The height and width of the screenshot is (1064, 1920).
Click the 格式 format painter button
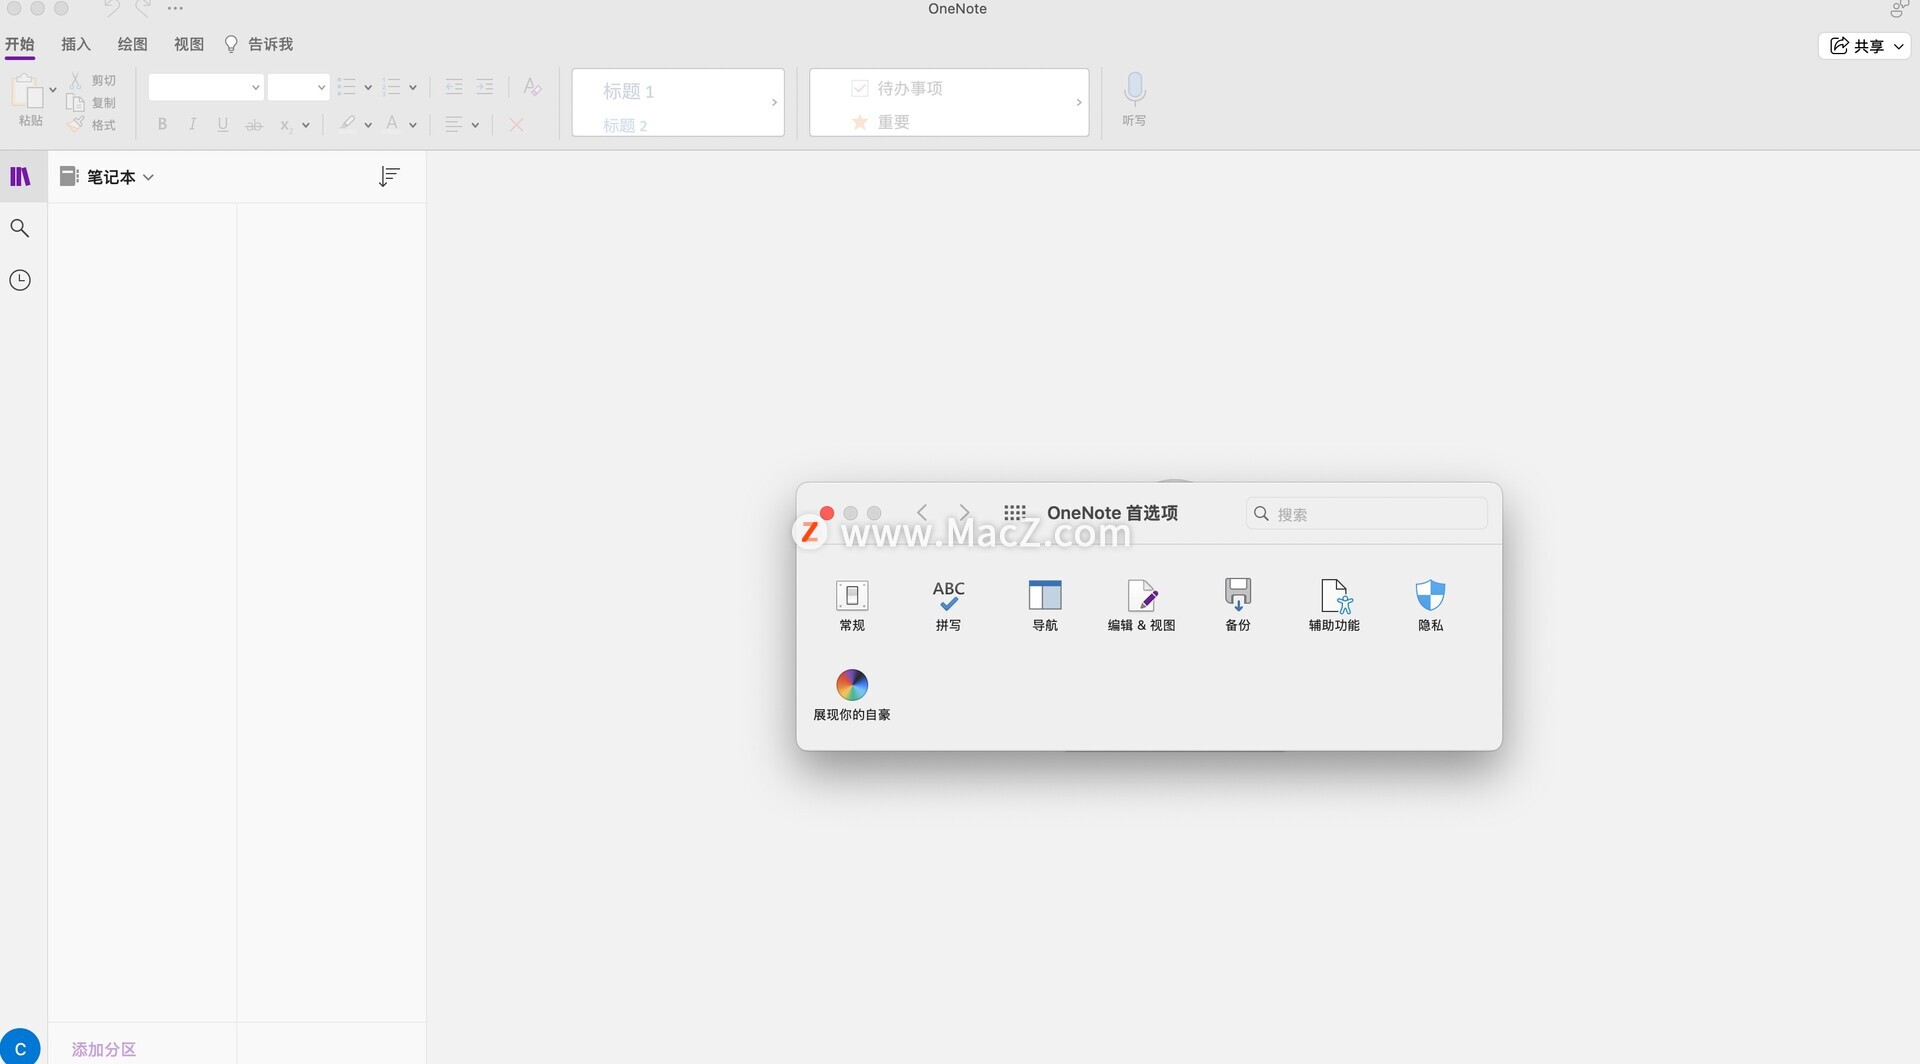pos(92,125)
